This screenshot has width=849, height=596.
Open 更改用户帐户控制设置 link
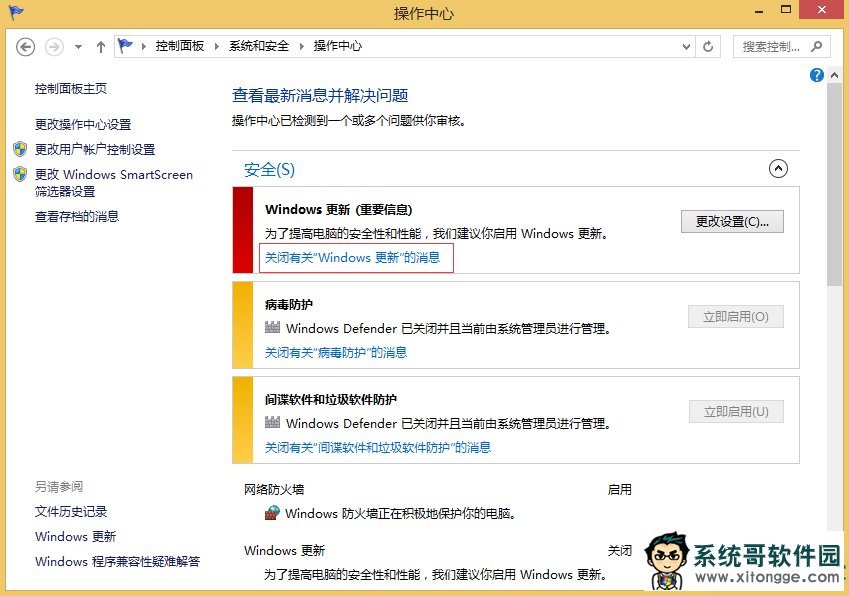coord(95,149)
